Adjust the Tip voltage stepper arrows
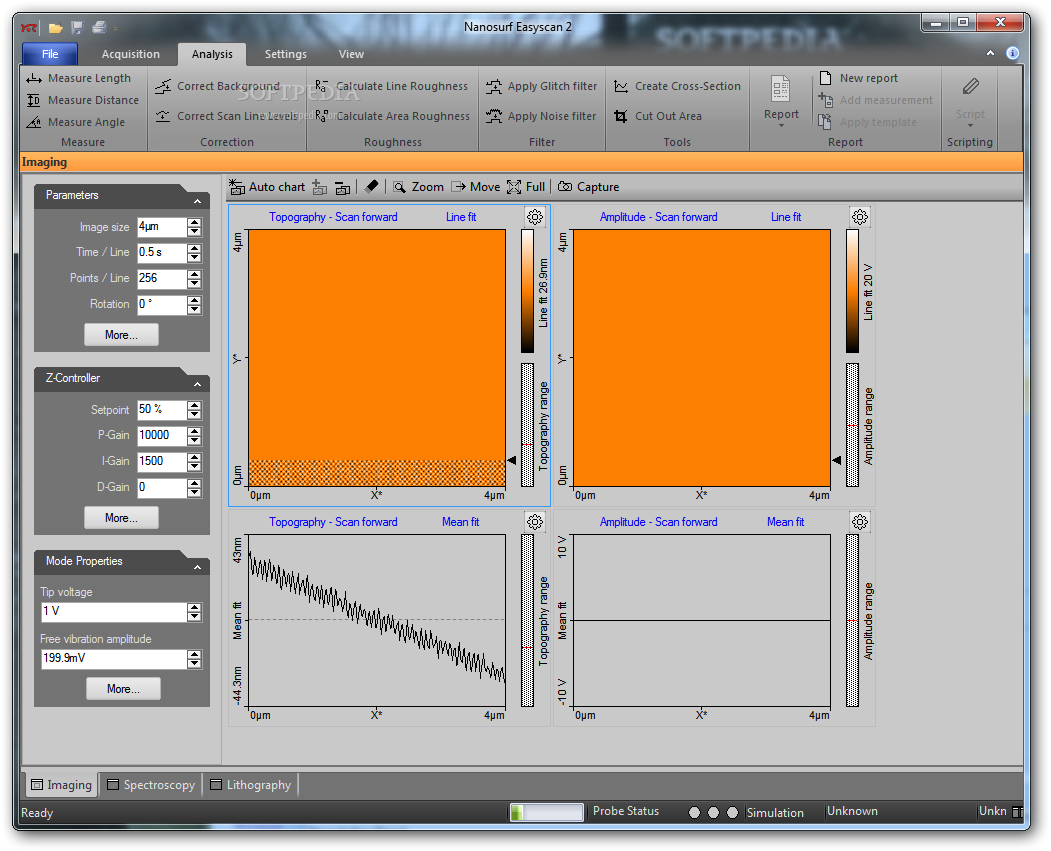Image resolution: width=1051 pixels, height=851 pixels. coord(194,612)
